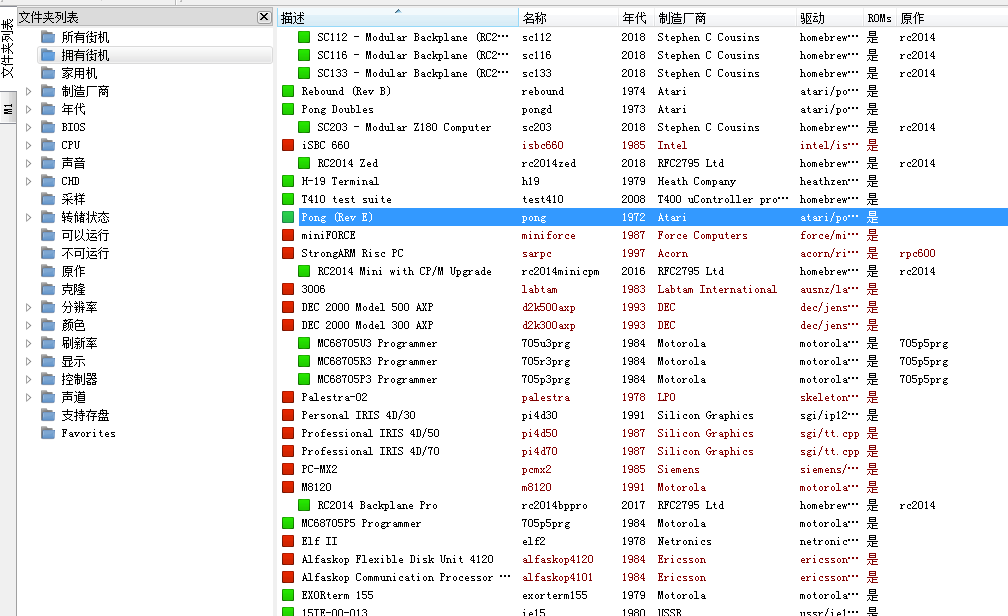Switch to the M1 vertical tab
This screenshot has height=616, width=1008.
8,108
